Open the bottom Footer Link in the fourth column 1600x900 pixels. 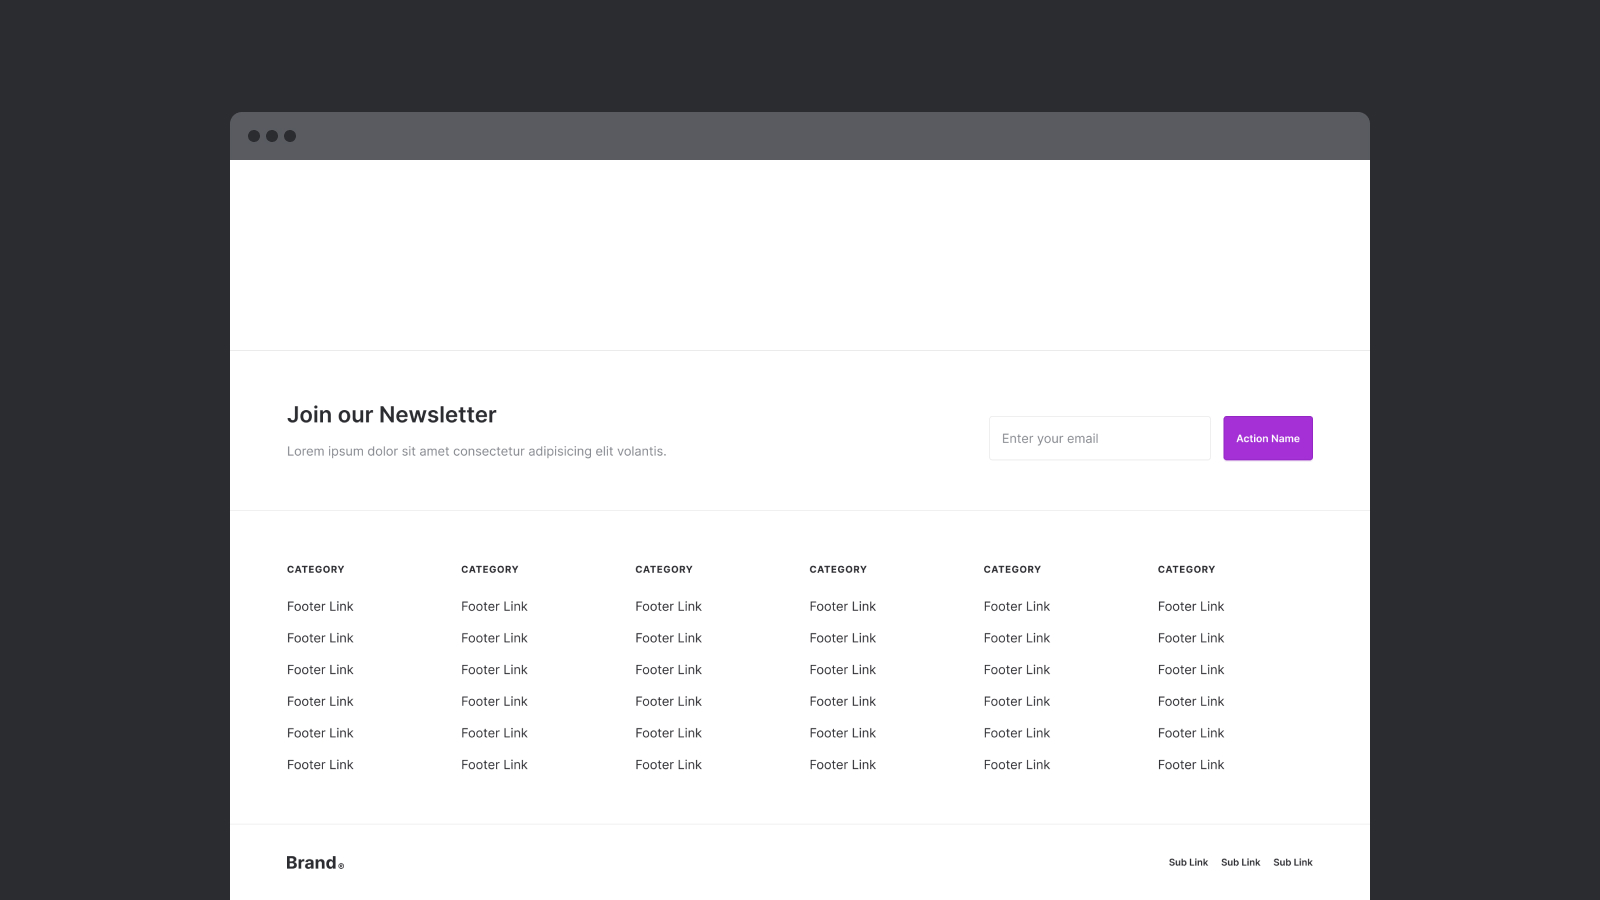point(842,765)
